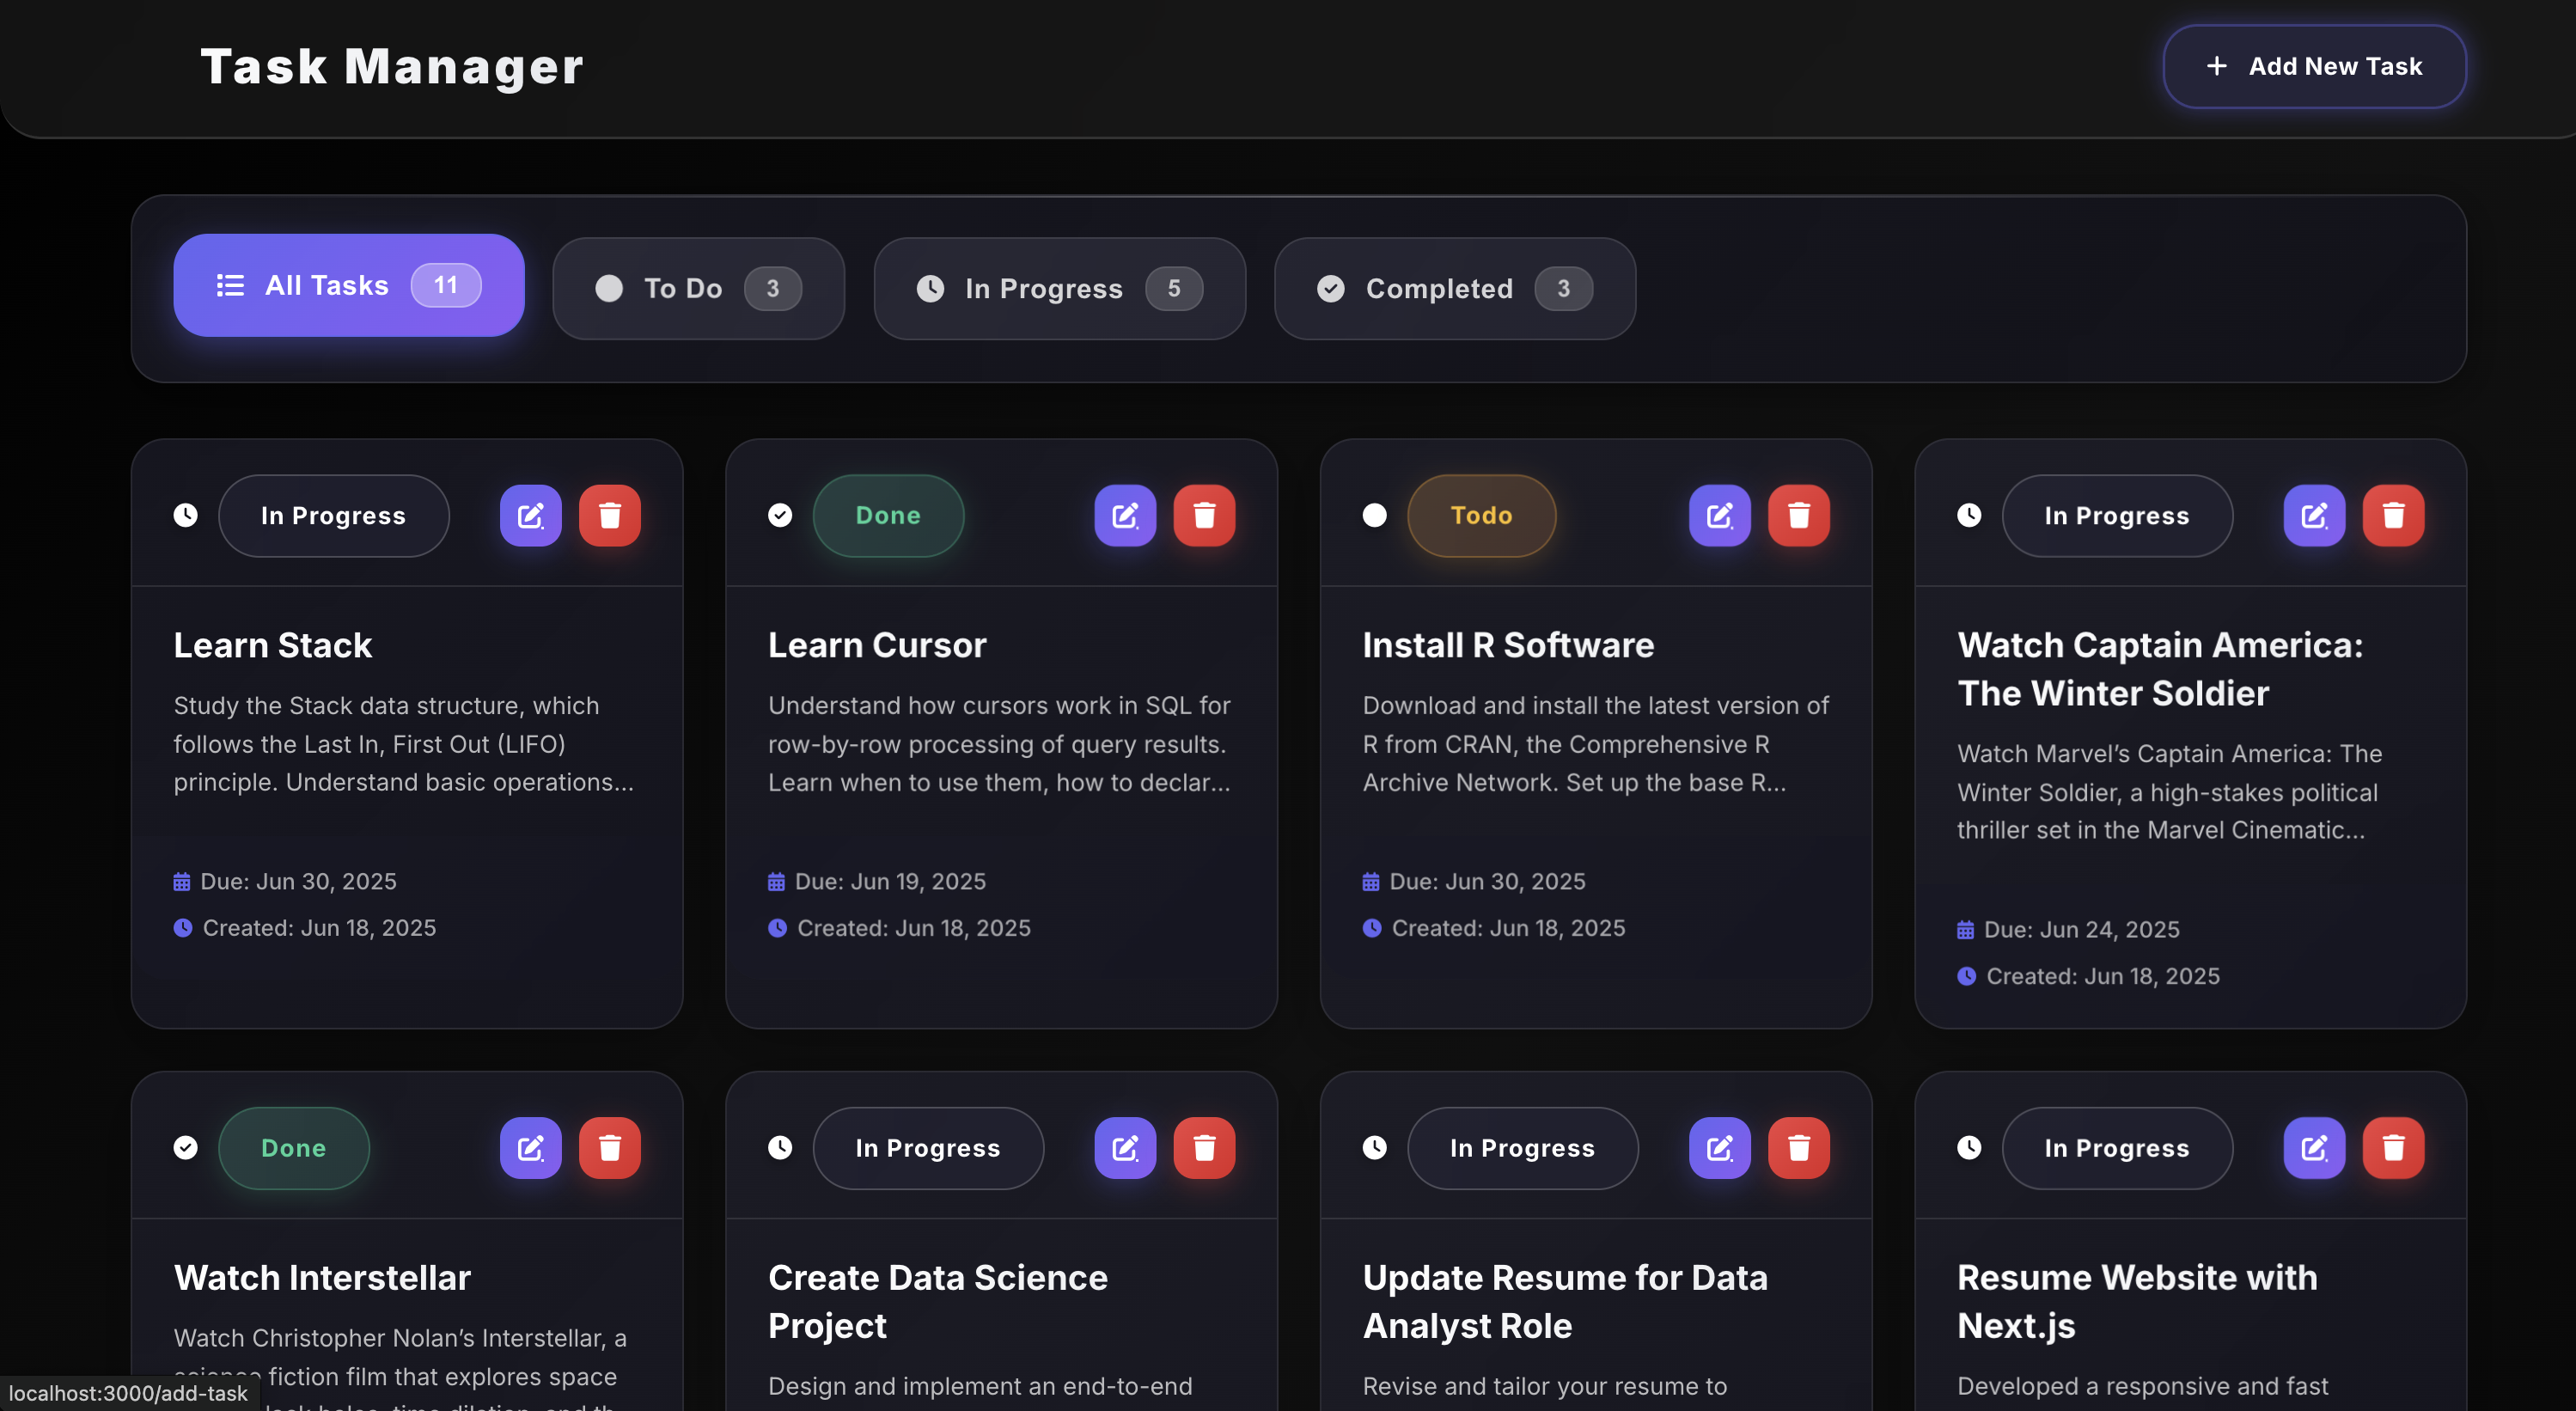The image size is (2576, 1411).
Task: Click Created date on Learn Cursor card
Action: click(899, 929)
